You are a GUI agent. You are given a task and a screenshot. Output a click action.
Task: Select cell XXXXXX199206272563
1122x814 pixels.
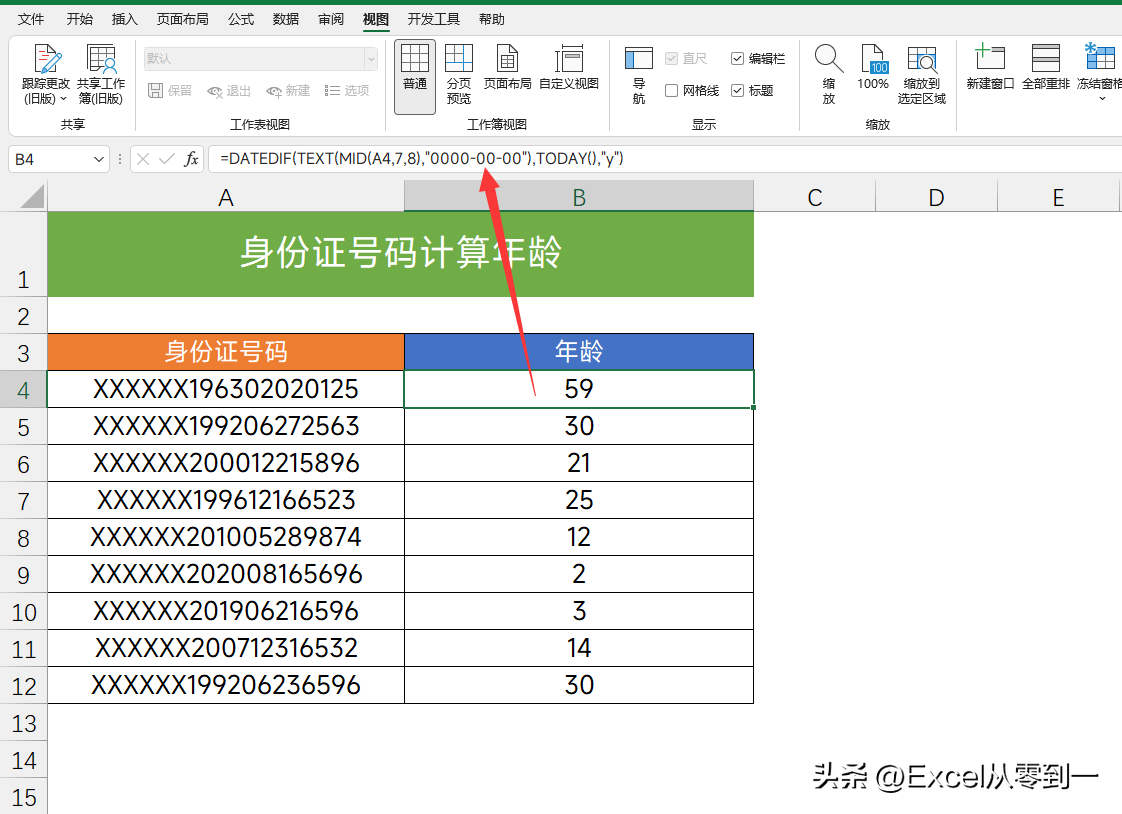click(226, 426)
